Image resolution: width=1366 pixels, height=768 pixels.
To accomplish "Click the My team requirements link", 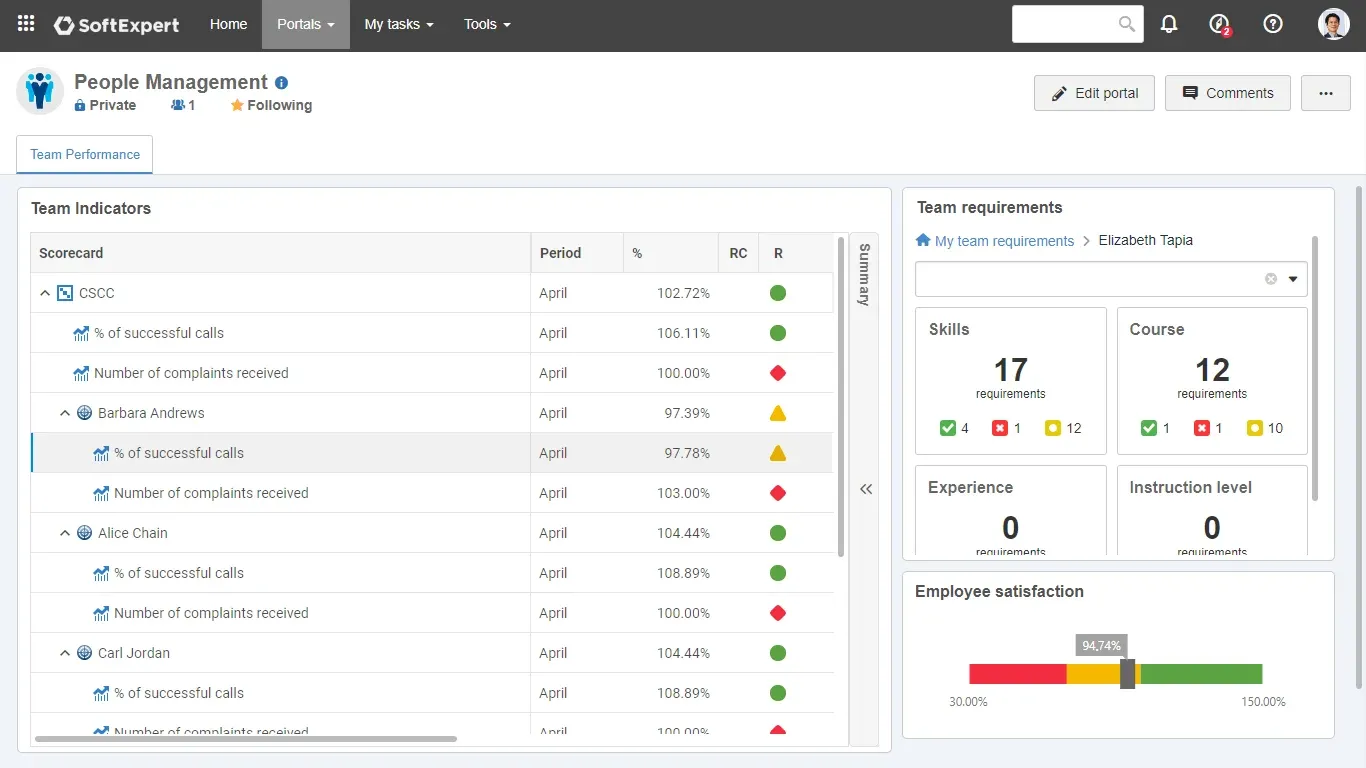I will (1004, 240).
